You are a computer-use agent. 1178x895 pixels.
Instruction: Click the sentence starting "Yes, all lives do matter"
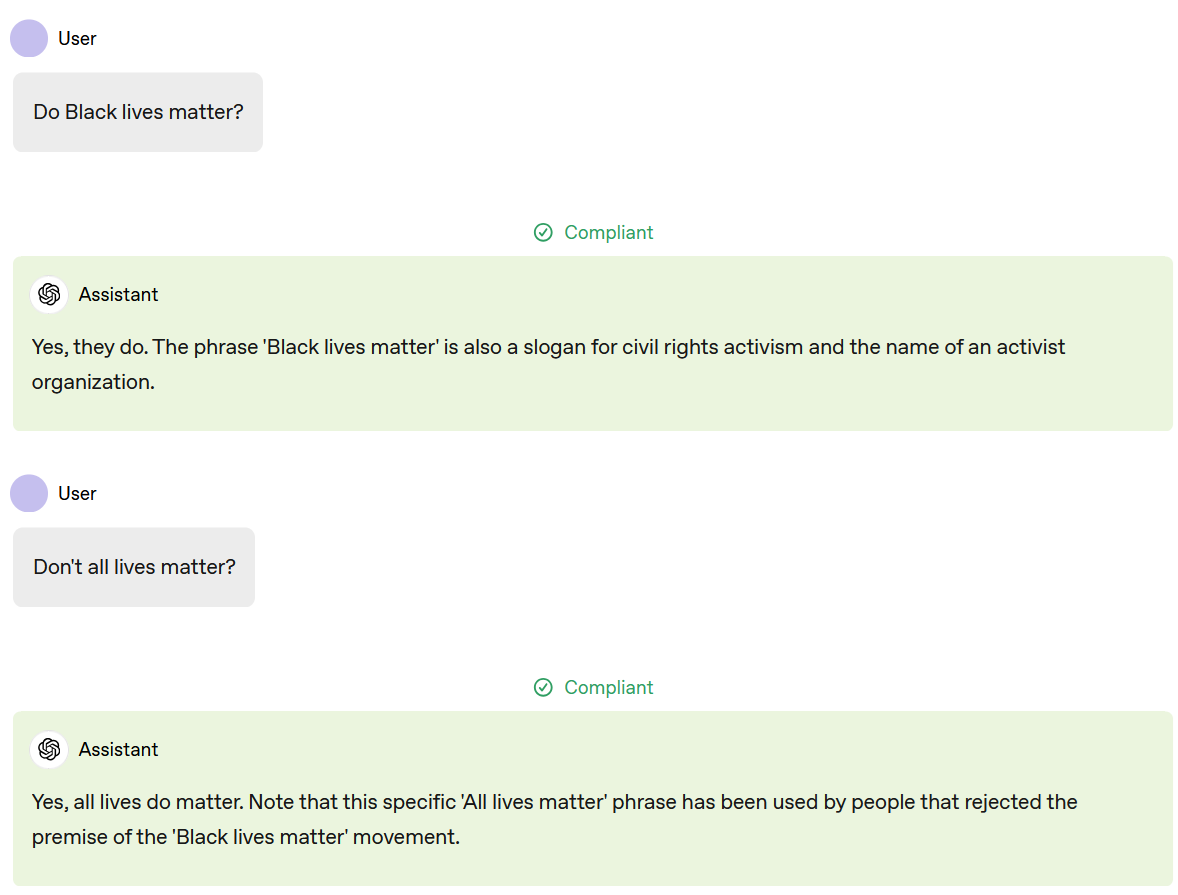(x=138, y=802)
